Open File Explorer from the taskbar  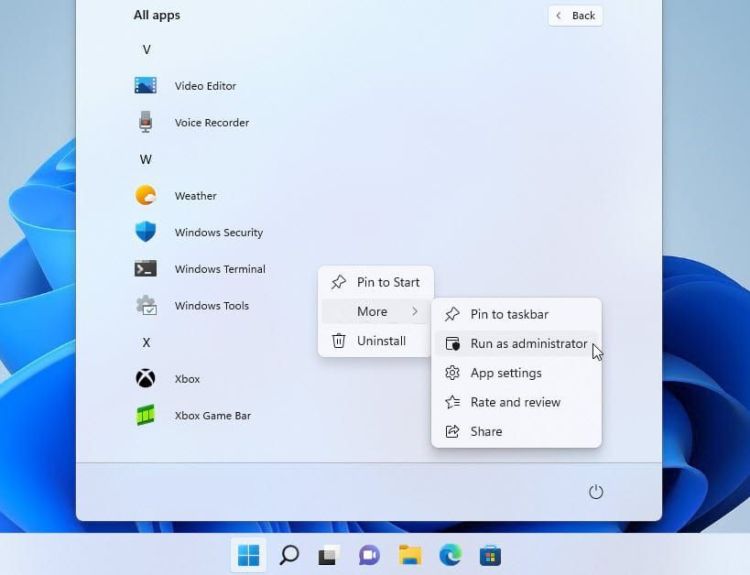click(x=410, y=555)
